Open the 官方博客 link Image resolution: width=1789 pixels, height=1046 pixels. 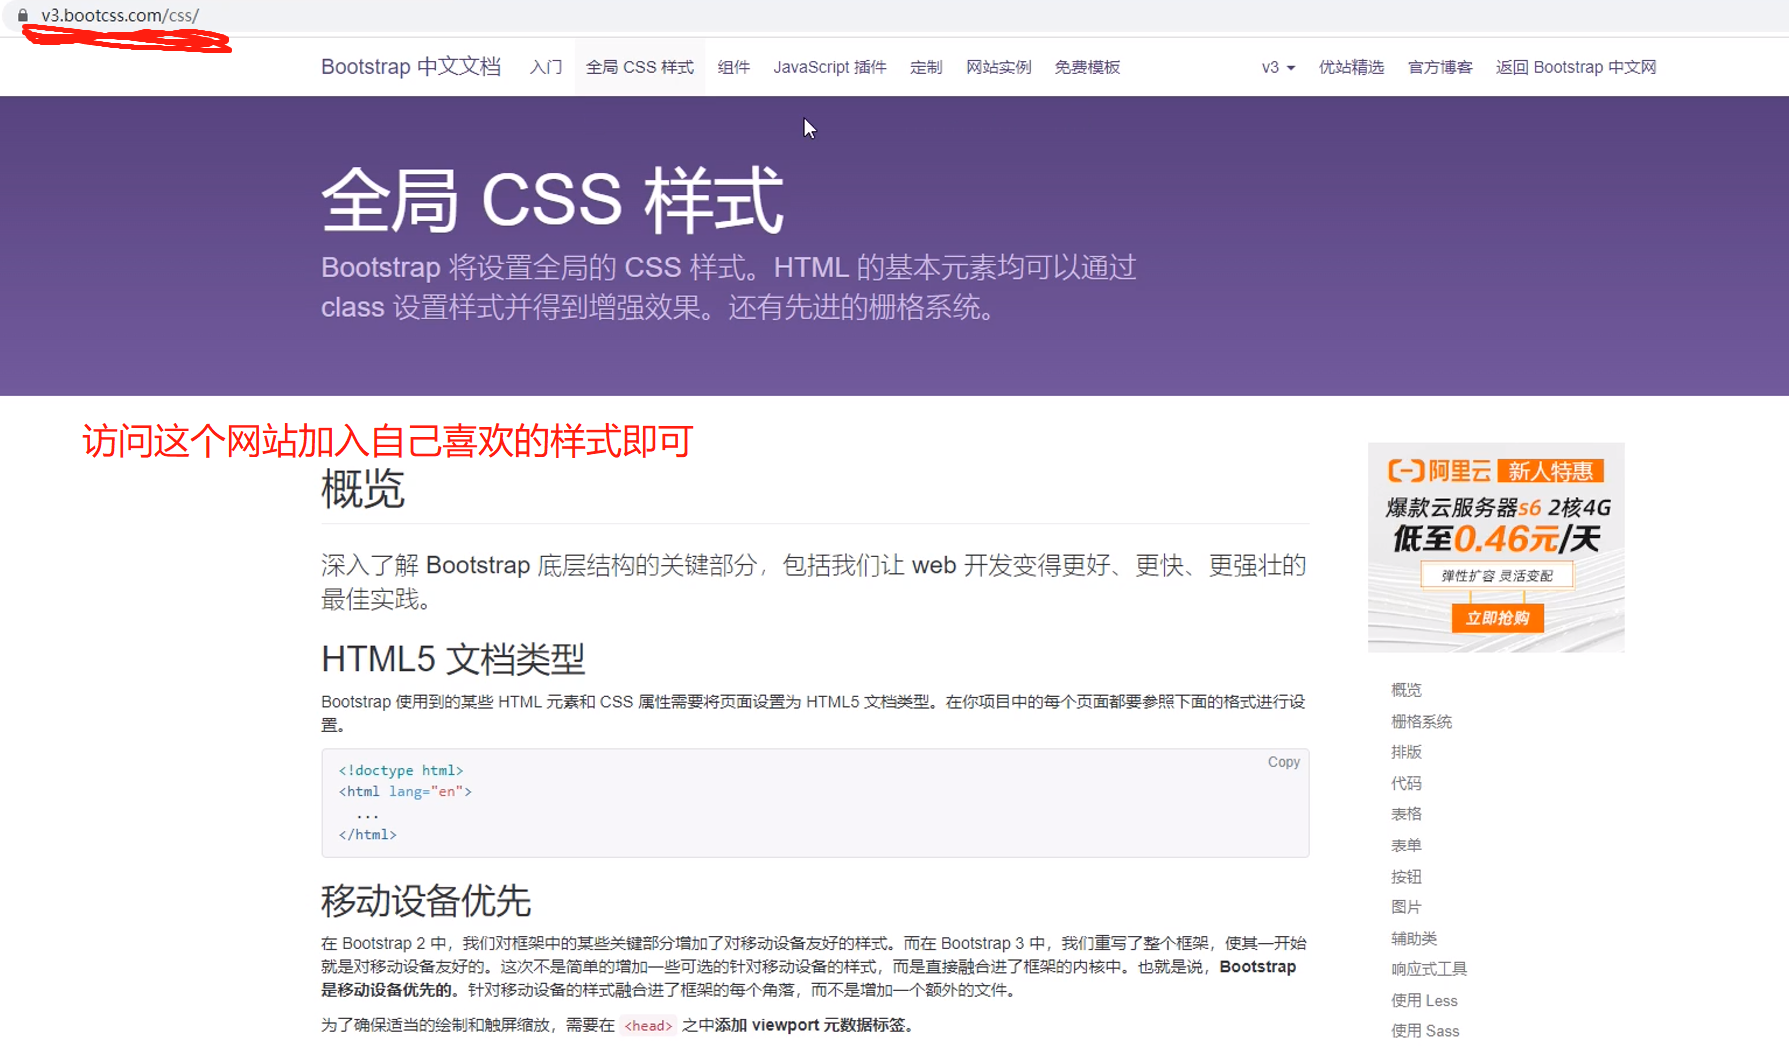(x=1440, y=67)
